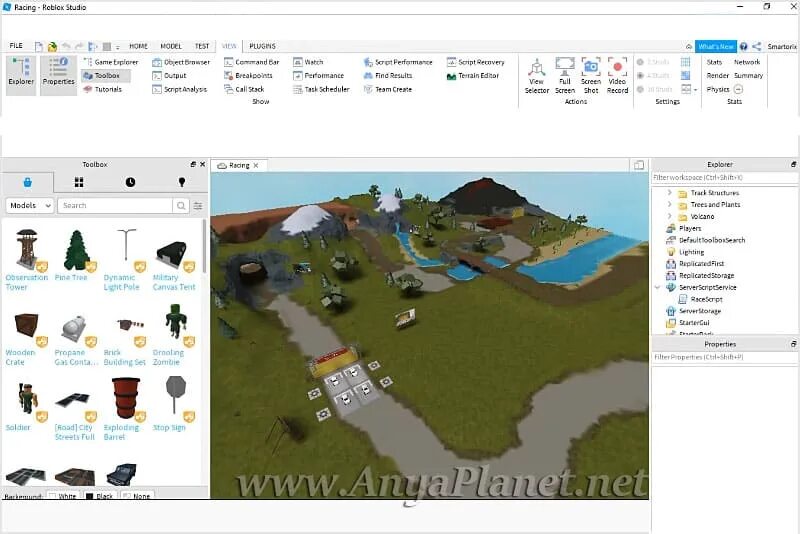800x534 pixels.
Task: Open Performance window
Action: point(318,75)
